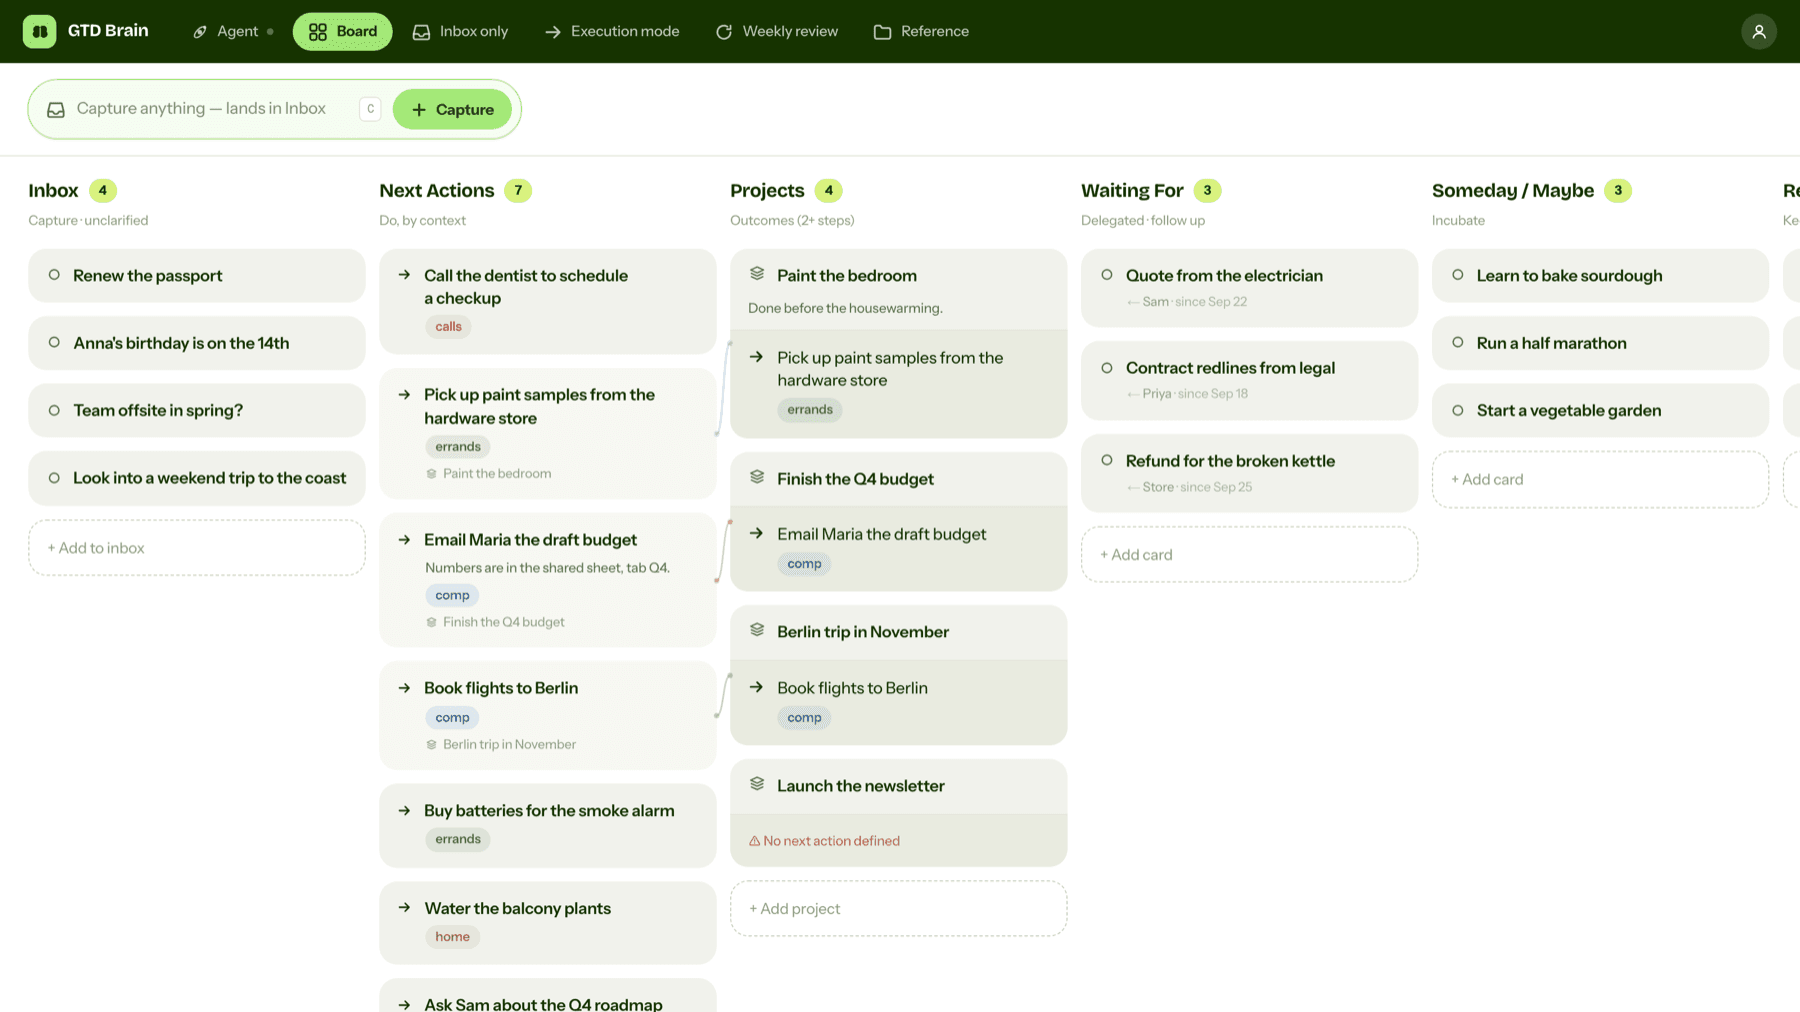Screen dimensions: 1800x1012
Task: Click the C keyboard shortcut badge
Action: [370, 109]
